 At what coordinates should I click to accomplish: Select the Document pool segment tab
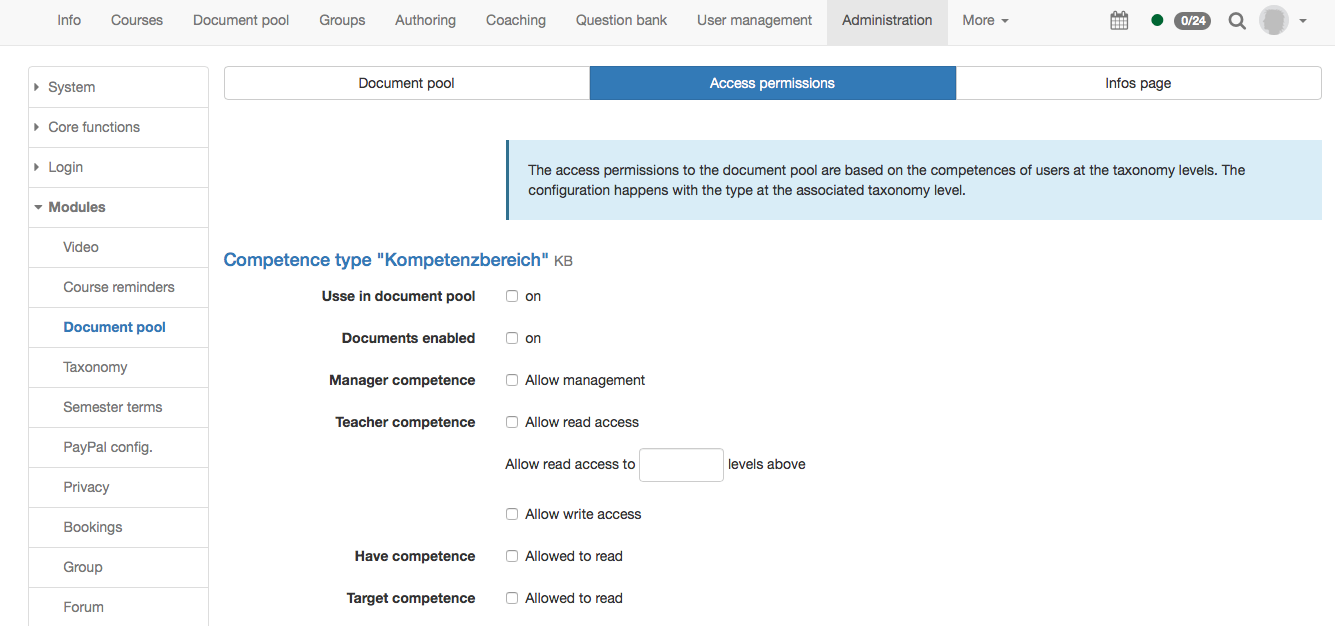(406, 83)
